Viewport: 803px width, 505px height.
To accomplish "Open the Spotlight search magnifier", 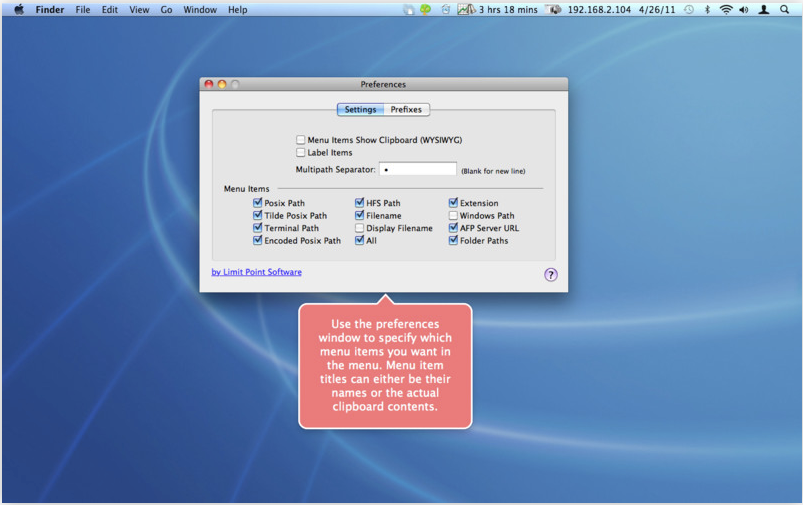I will (x=785, y=10).
